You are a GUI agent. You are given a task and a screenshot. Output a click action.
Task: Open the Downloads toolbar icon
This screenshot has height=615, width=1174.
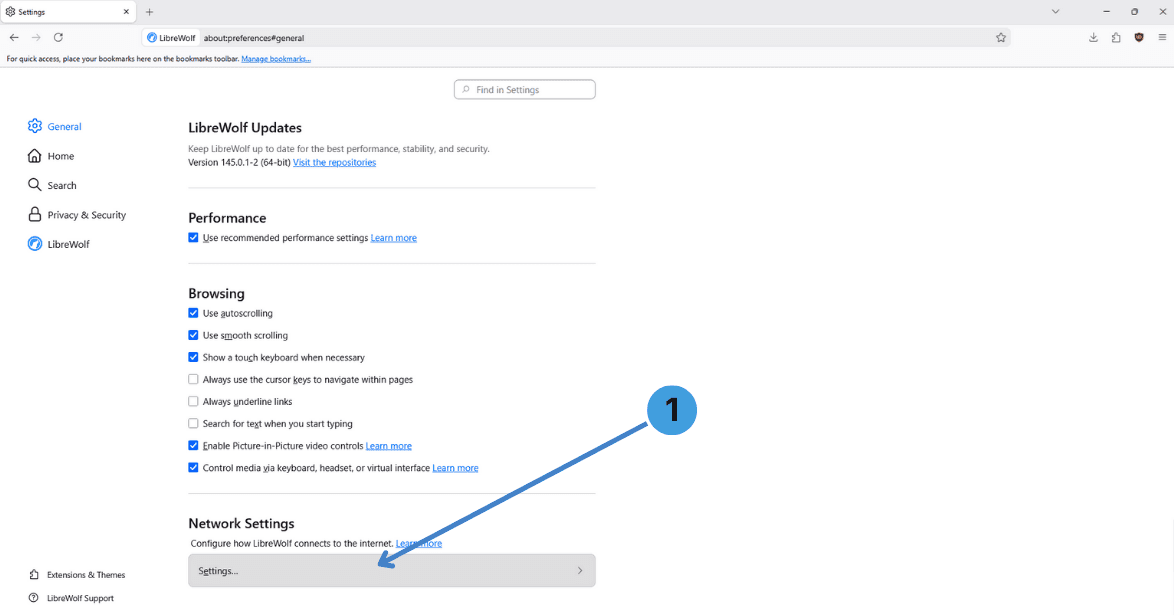pos(1093,37)
